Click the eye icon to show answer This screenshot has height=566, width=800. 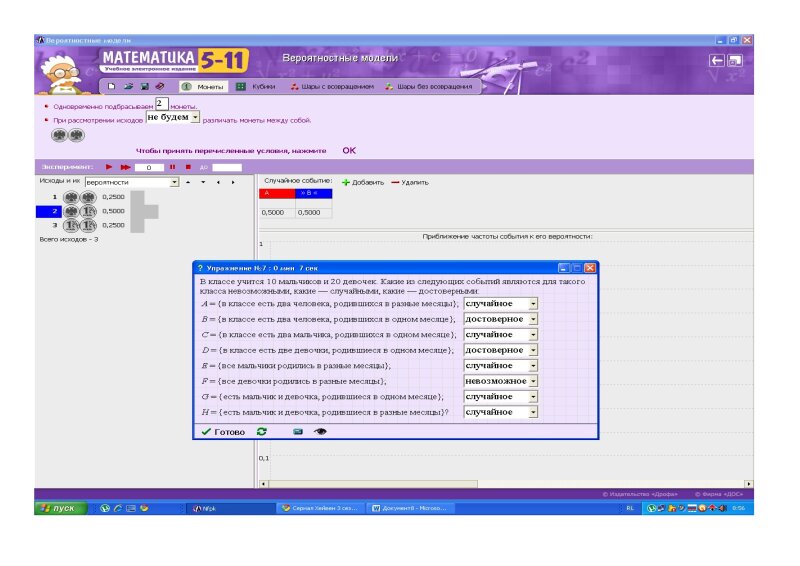320,432
